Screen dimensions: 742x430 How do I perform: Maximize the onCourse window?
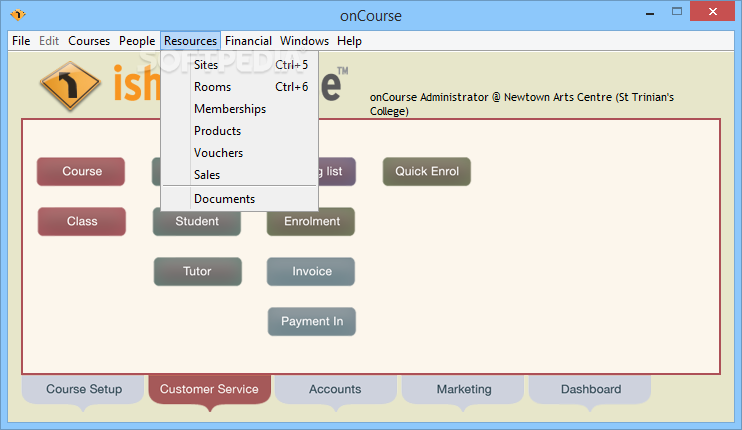(677, 12)
